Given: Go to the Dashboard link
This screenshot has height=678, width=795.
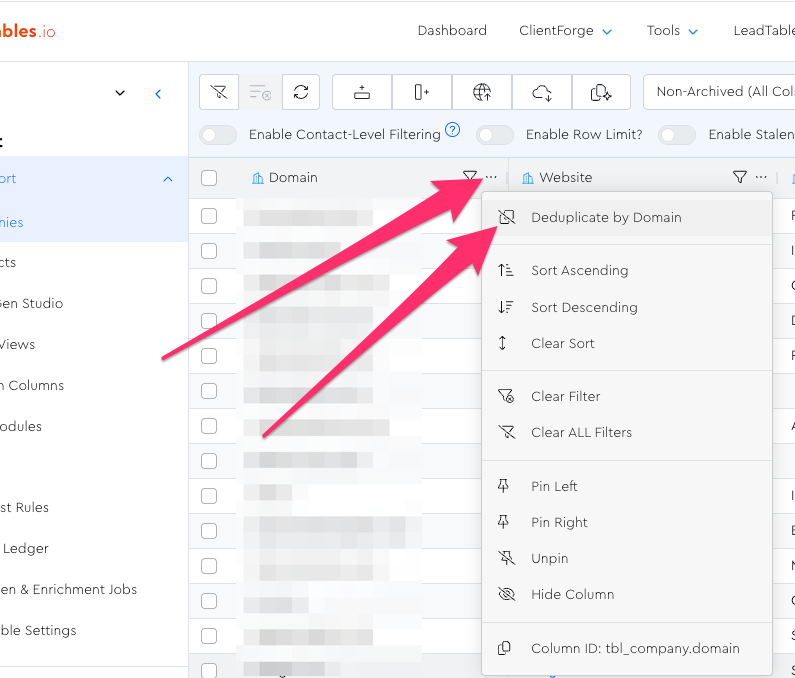Looking at the screenshot, I should [x=452, y=31].
